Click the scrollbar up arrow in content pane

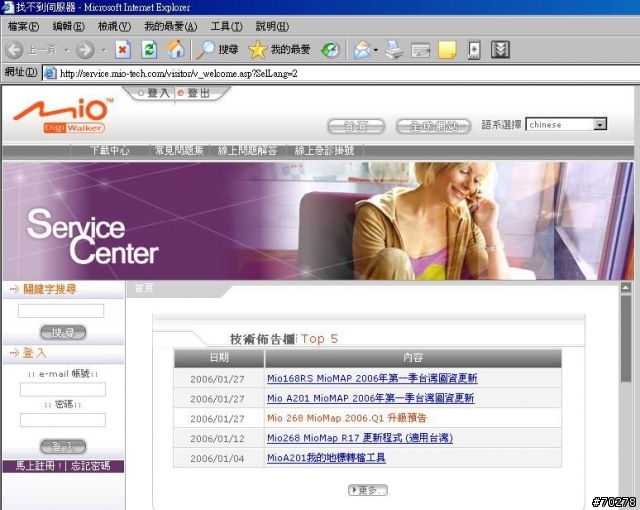(x=626, y=288)
